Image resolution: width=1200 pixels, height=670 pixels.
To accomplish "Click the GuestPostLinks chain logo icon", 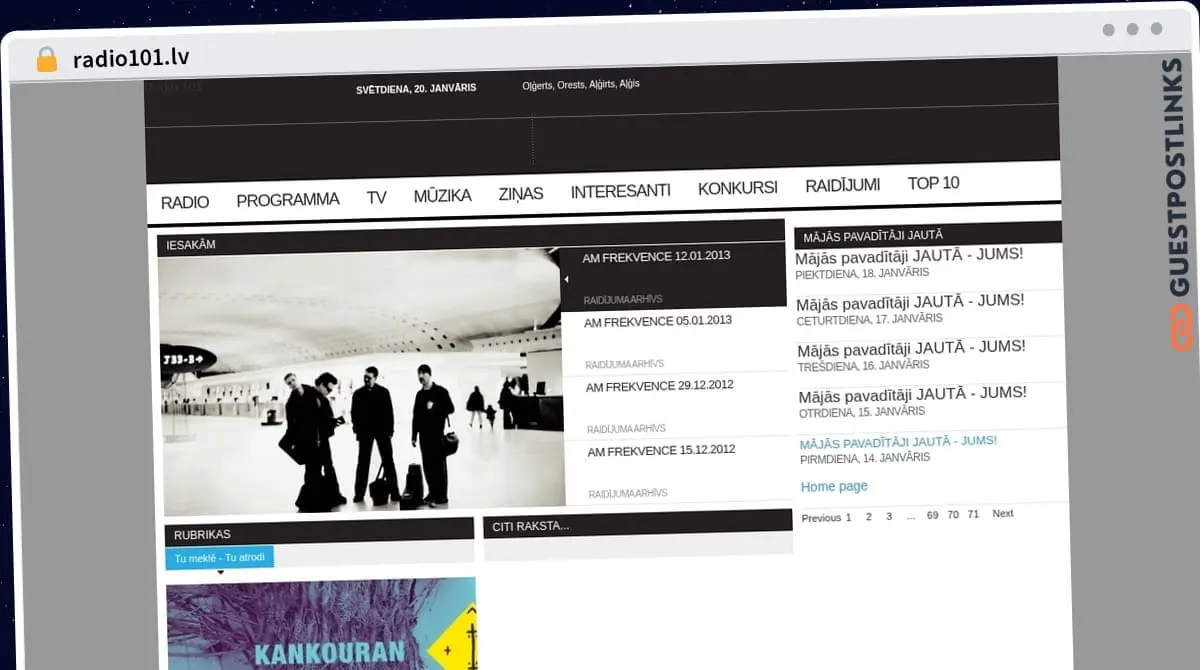I will (1182, 329).
